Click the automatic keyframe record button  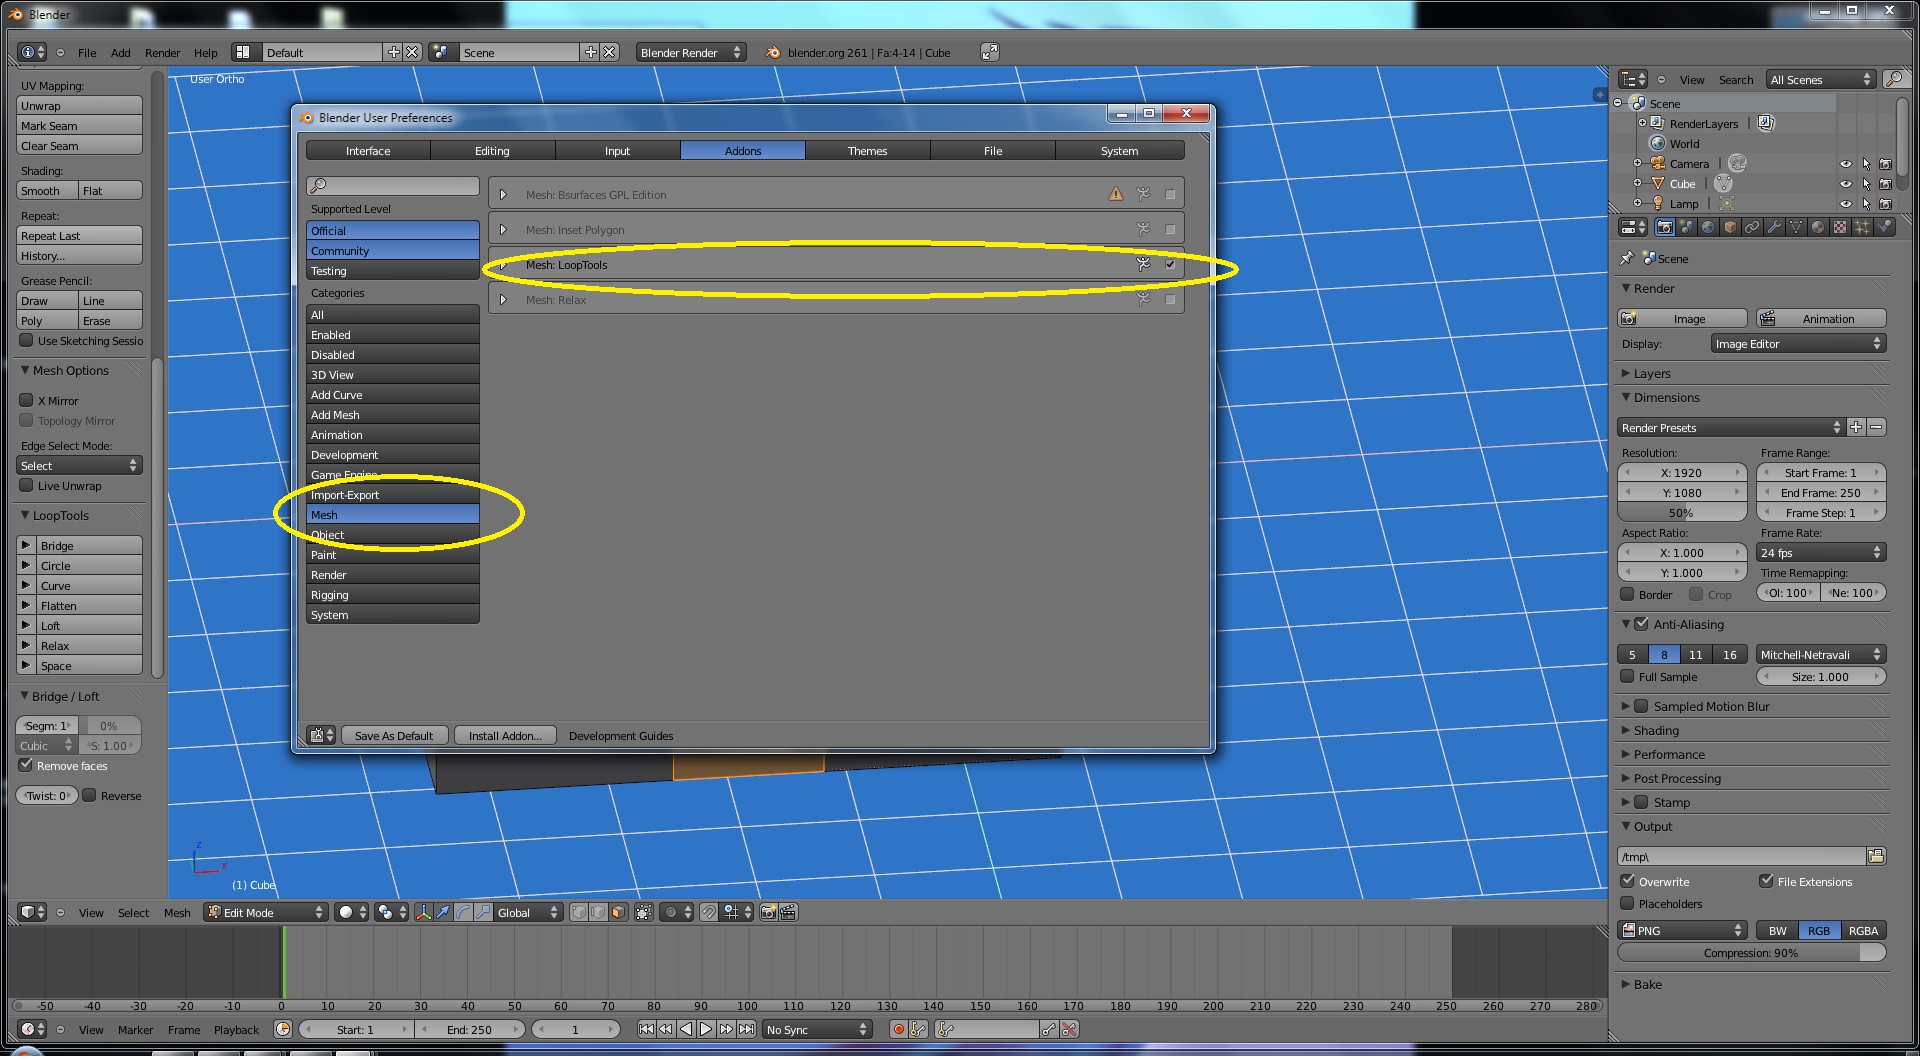(x=898, y=1031)
